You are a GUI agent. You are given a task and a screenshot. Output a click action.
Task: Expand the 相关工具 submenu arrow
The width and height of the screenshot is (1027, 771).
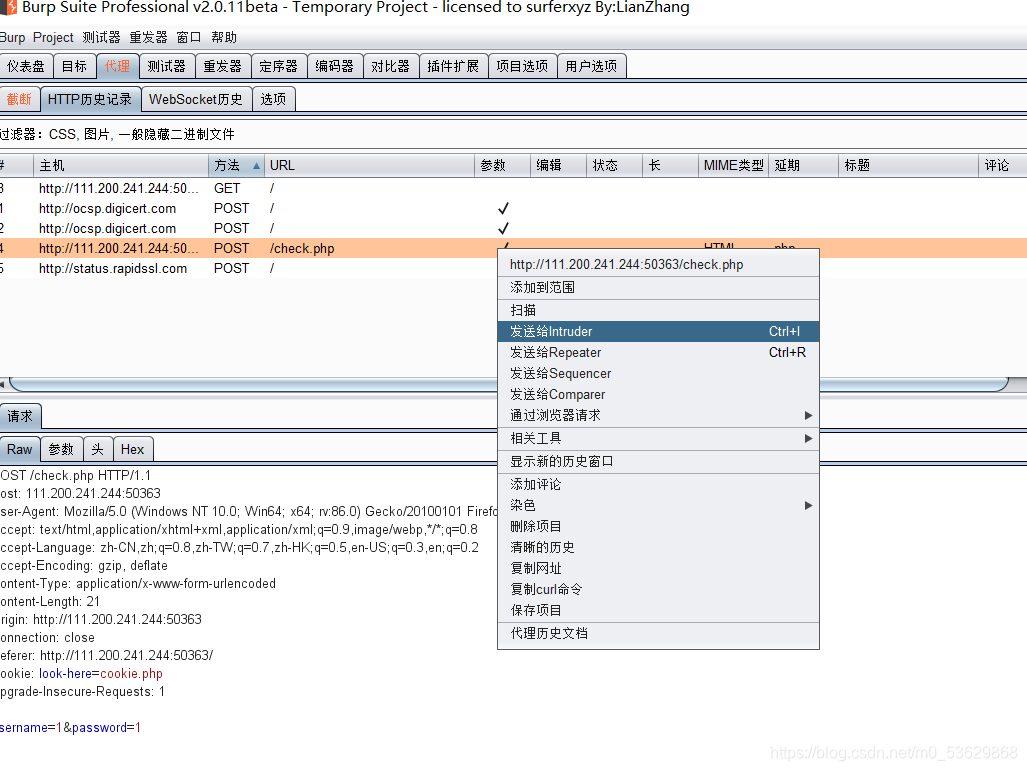pyautogui.click(x=808, y=438)
